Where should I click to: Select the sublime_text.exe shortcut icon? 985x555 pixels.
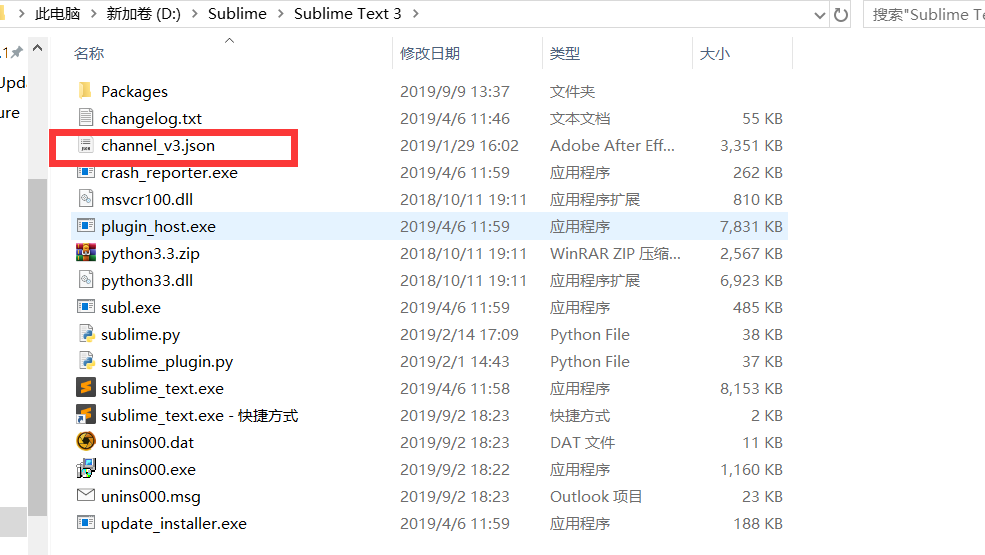click(85, 415)
